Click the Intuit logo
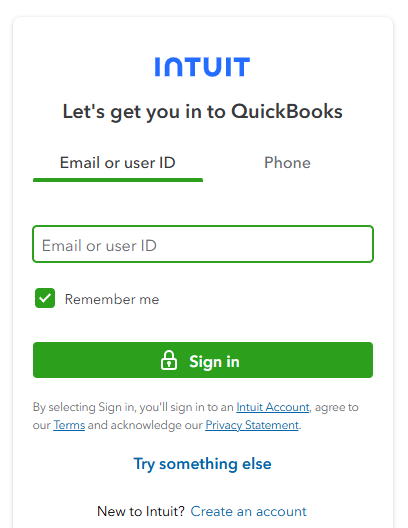 (x=202, y=67)
